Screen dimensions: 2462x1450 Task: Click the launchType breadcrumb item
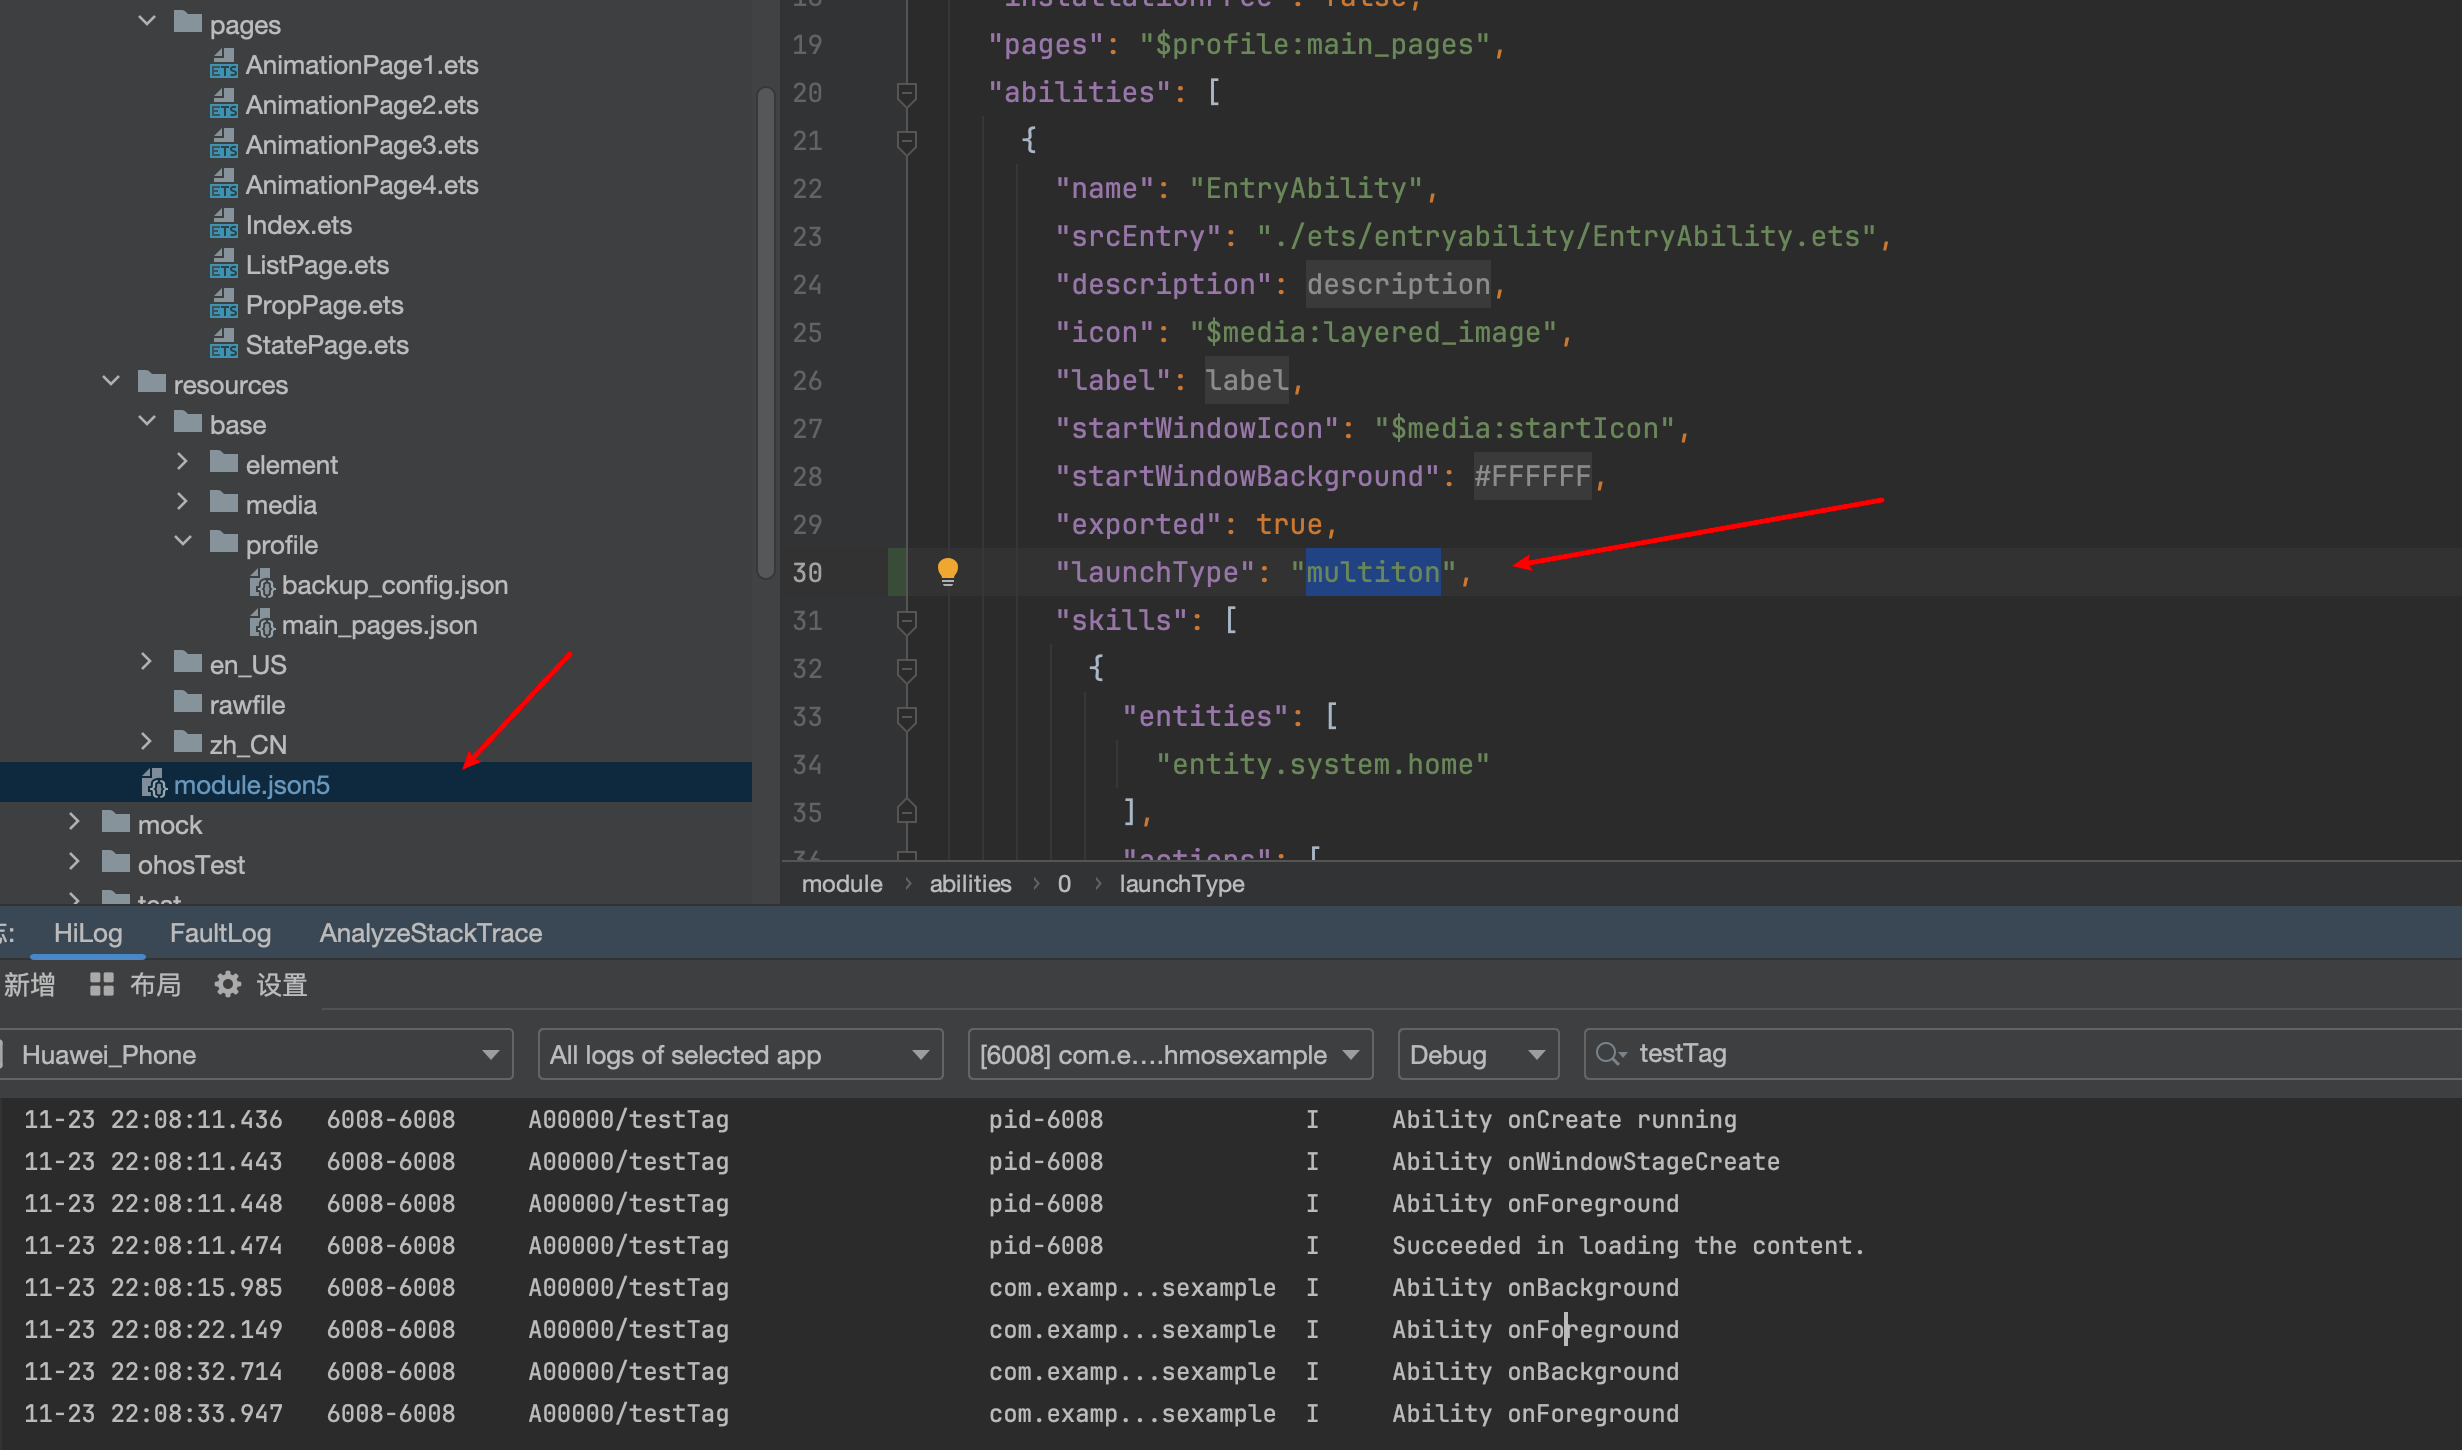point(1181,884)
